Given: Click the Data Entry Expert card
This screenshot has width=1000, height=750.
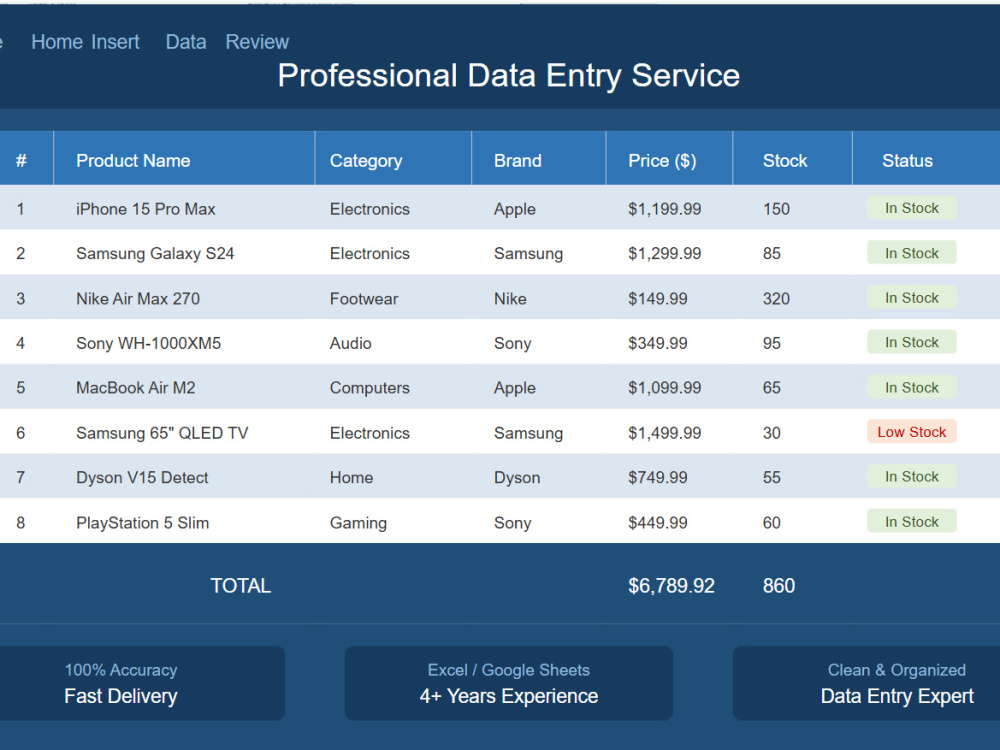Looking at the screenshot, I should click(x=867, y=683).
